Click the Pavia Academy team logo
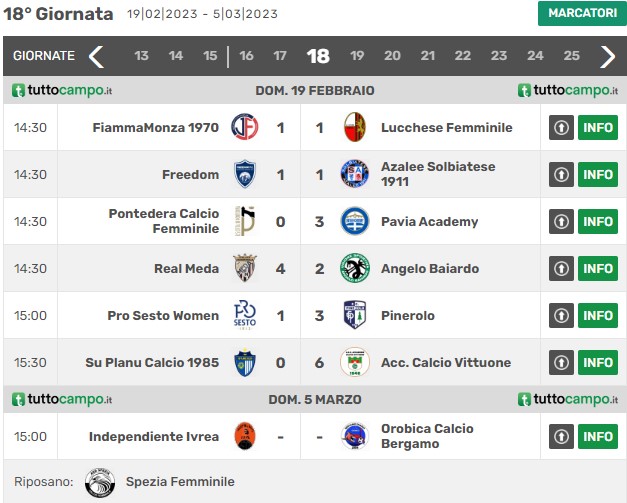Screen dimensions: 627x503 point(355,221)
